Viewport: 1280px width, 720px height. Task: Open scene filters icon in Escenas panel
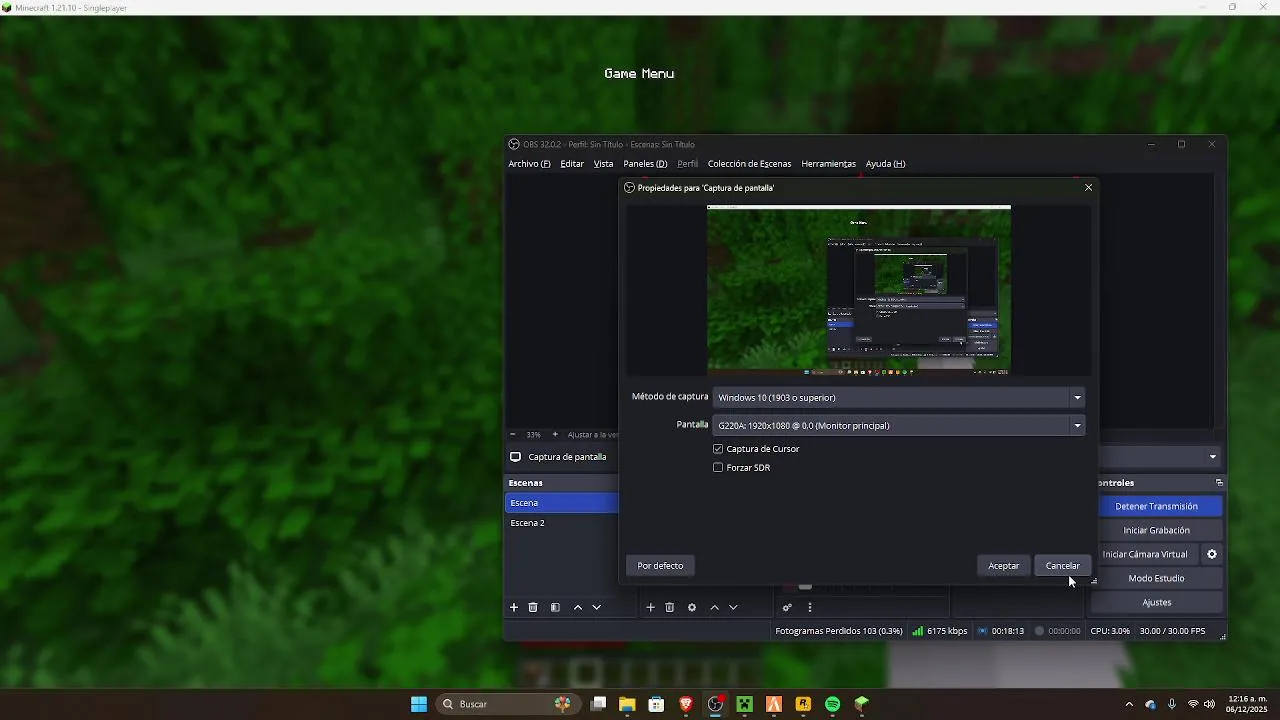tap(555, 607)
